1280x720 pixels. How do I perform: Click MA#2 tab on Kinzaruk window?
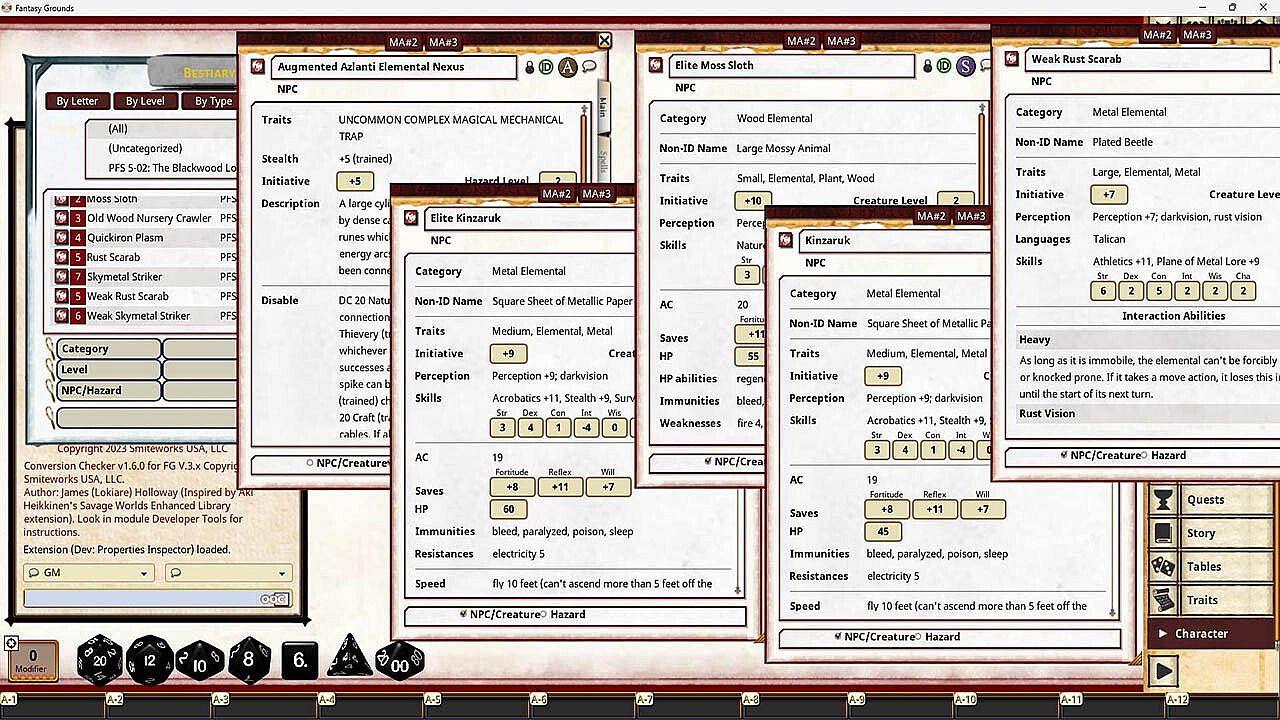(x=931, y=216)
